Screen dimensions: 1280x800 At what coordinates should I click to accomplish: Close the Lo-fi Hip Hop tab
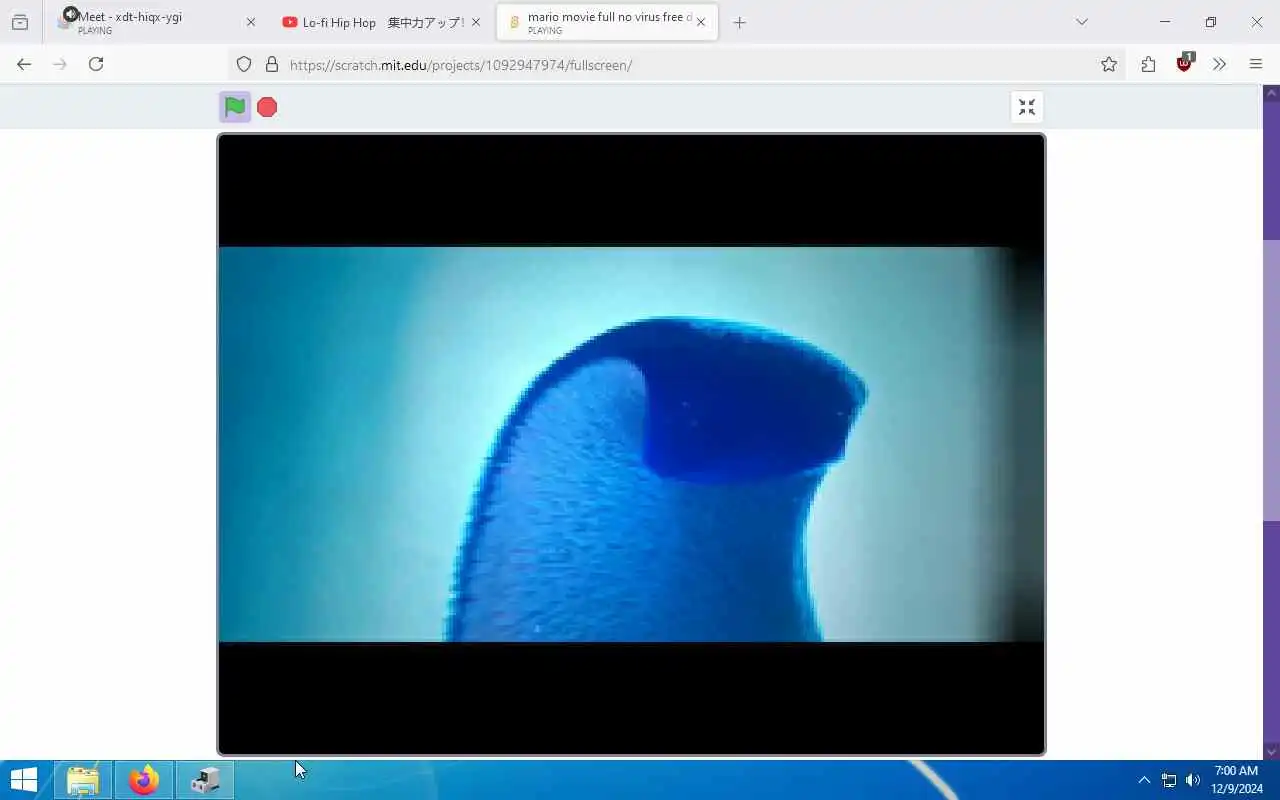[x=476, y=22]
